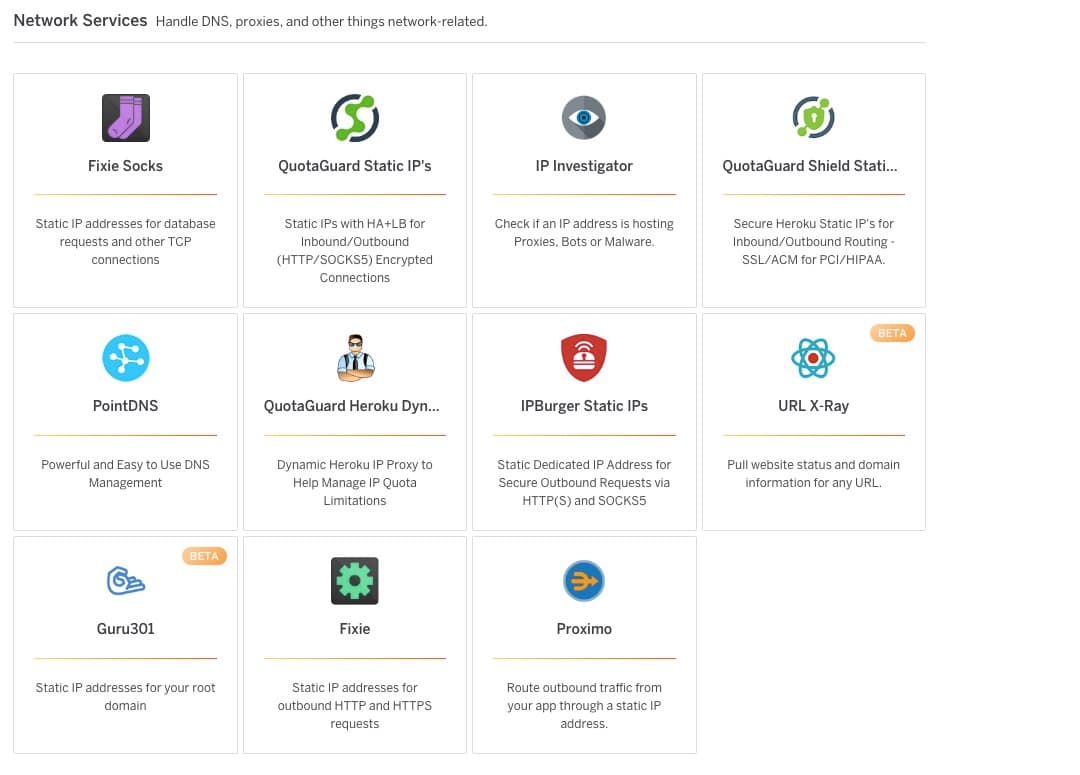1080x775 pixels.
Task: Click the BETA badge on URL X-Ray
Action: [x=892, y=333]
